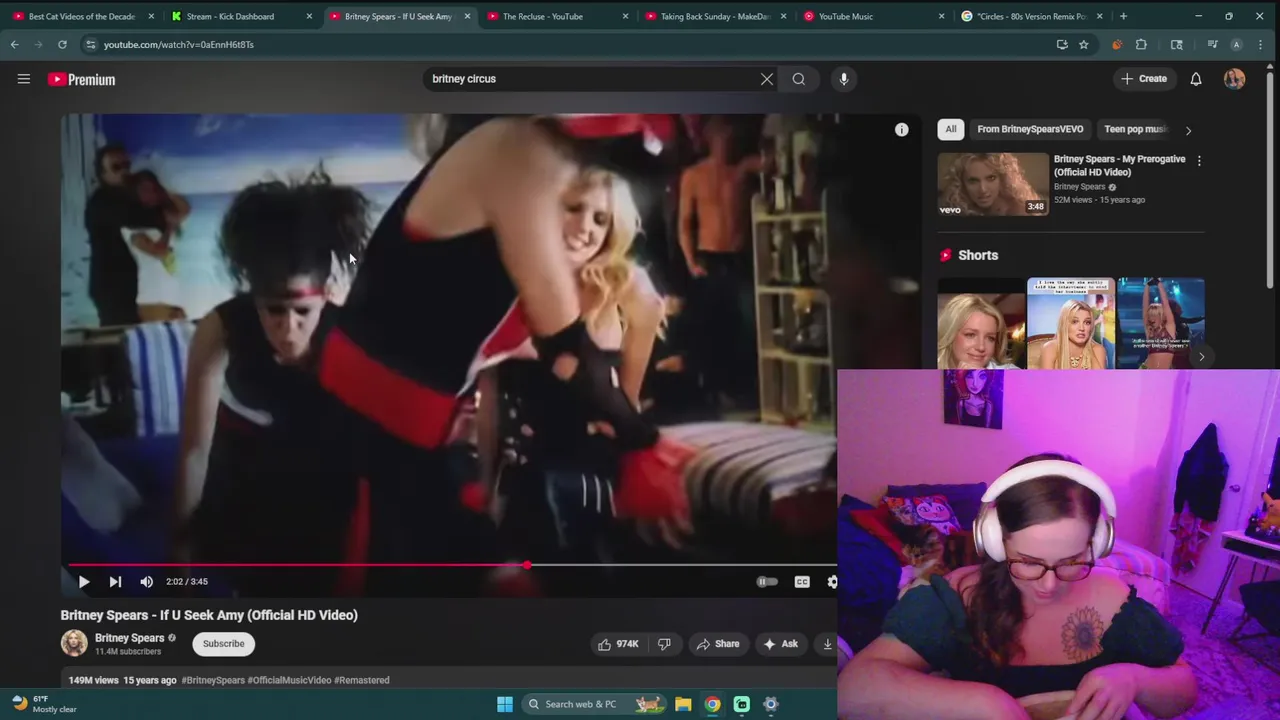
Task: Bookmark this page with star
Action: [1083, 44]
